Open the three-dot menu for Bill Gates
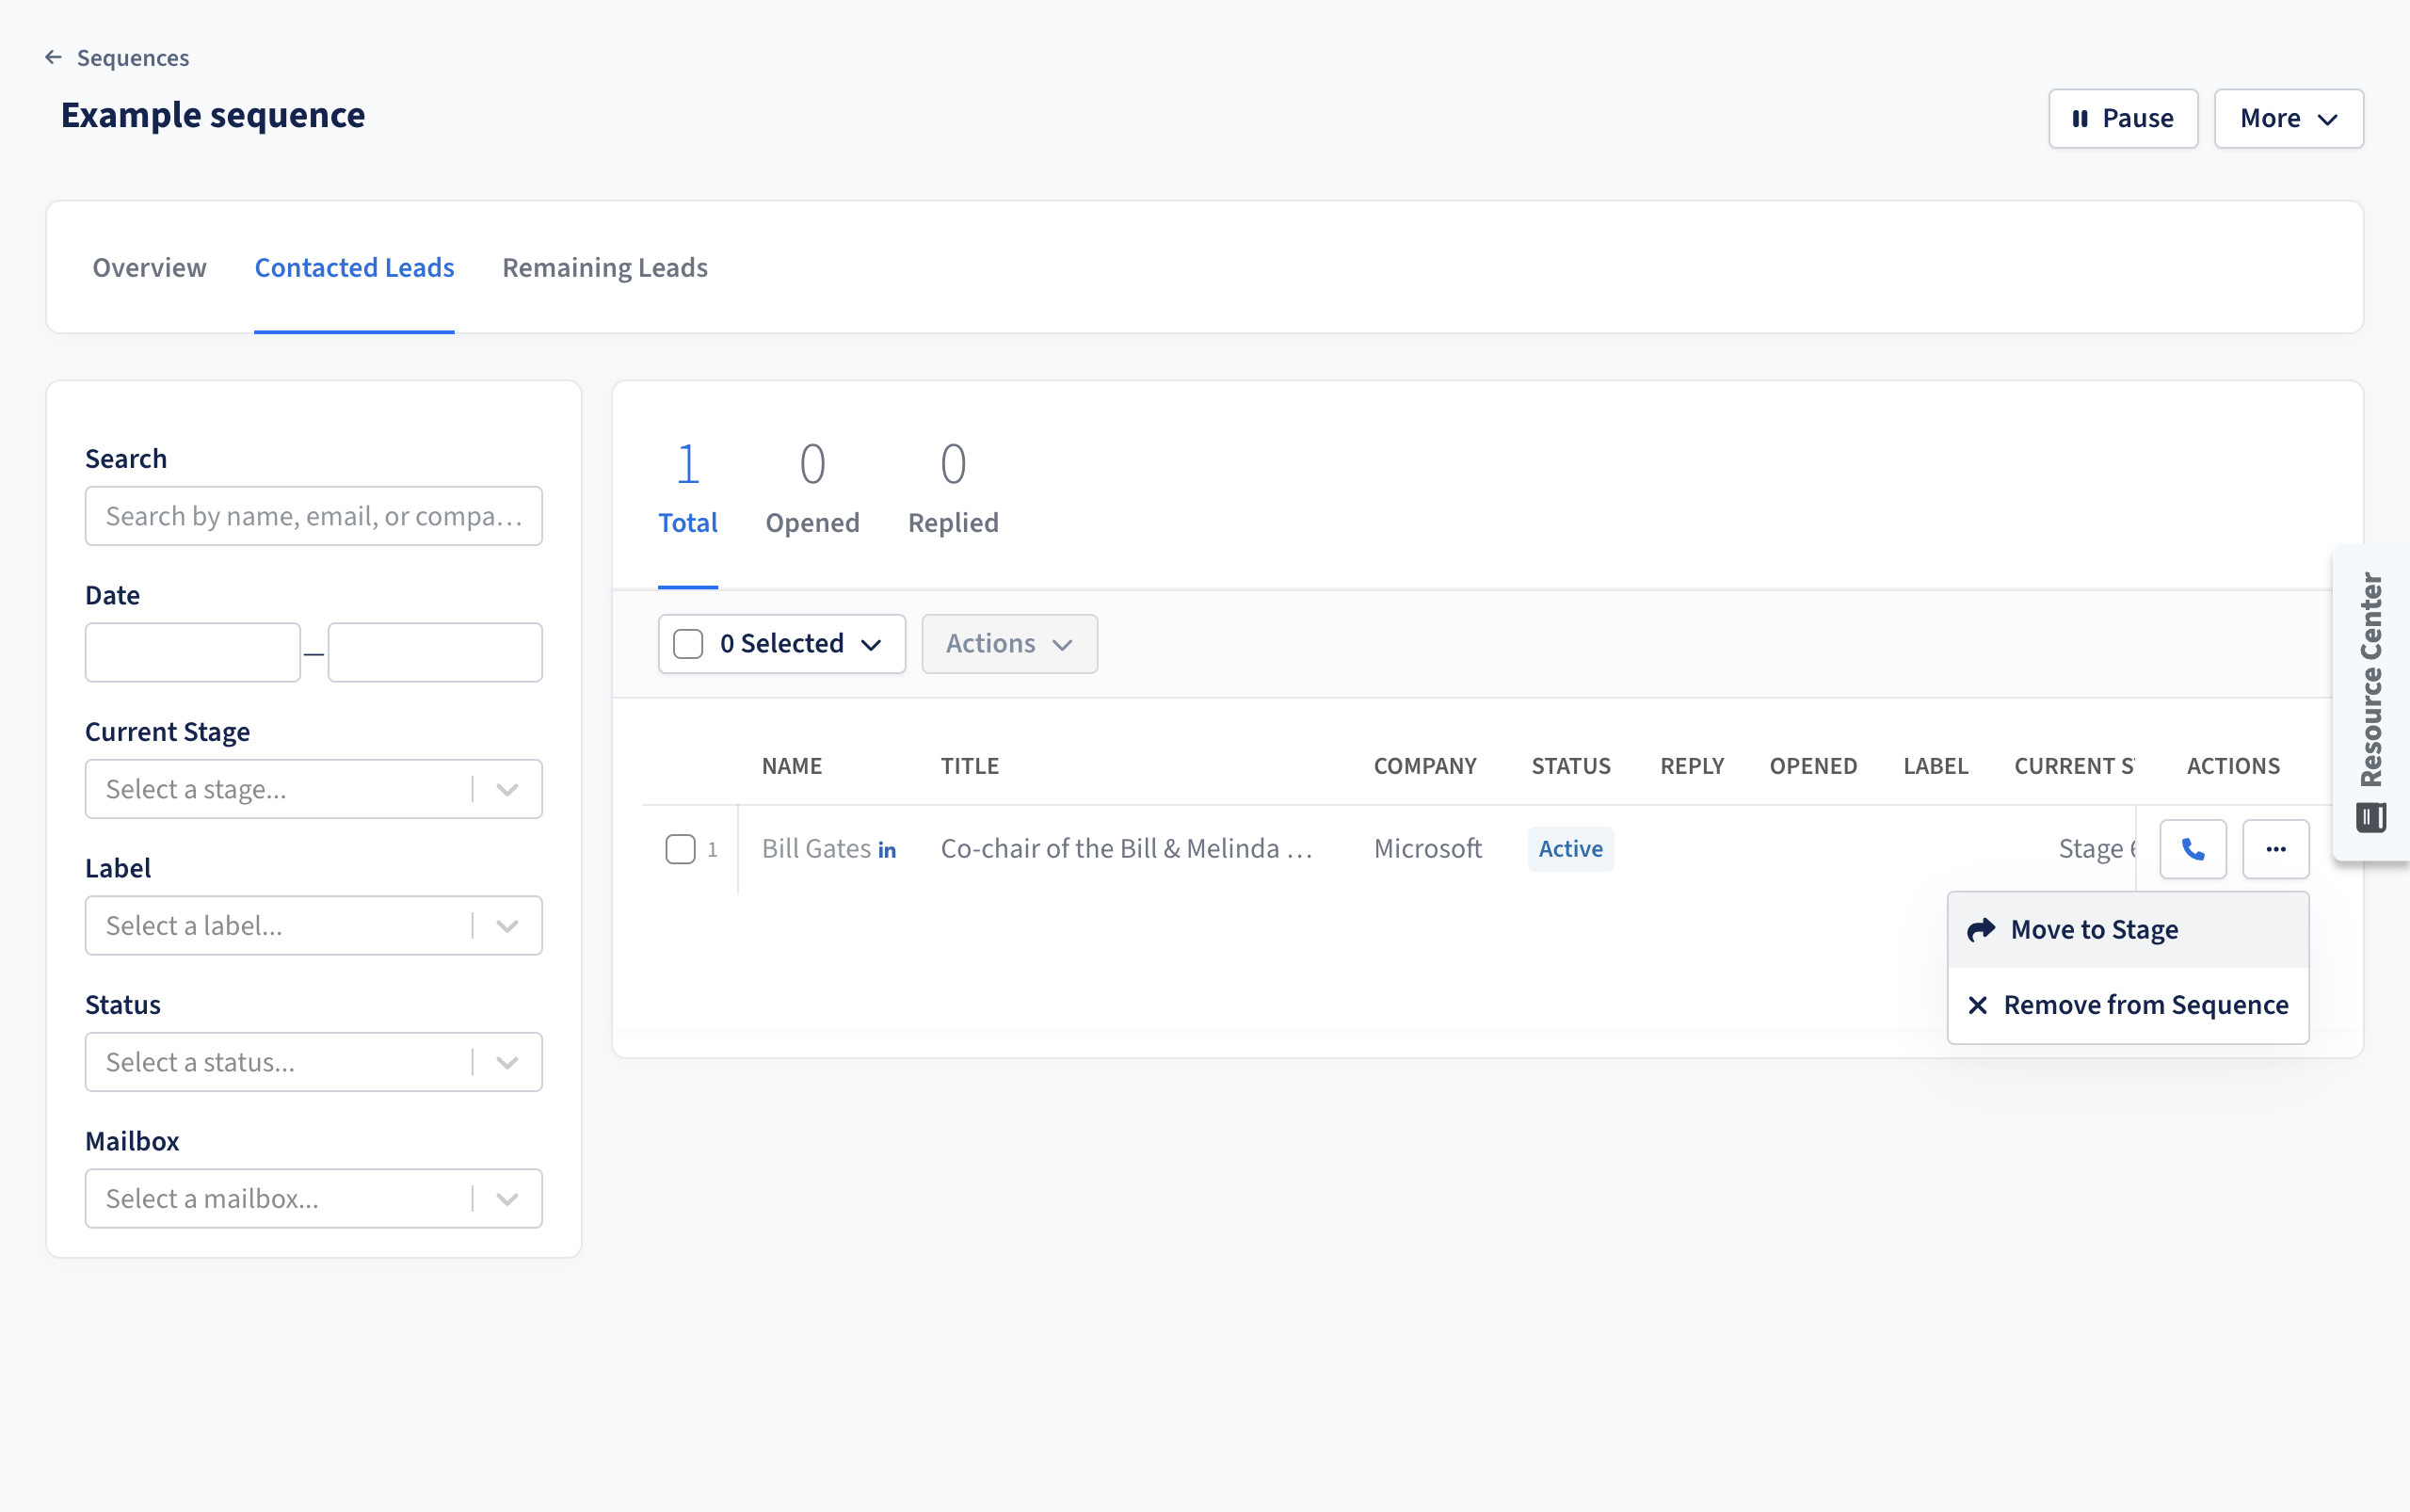Viewport: 2410px width, 1512px height. pos(2275,849)
